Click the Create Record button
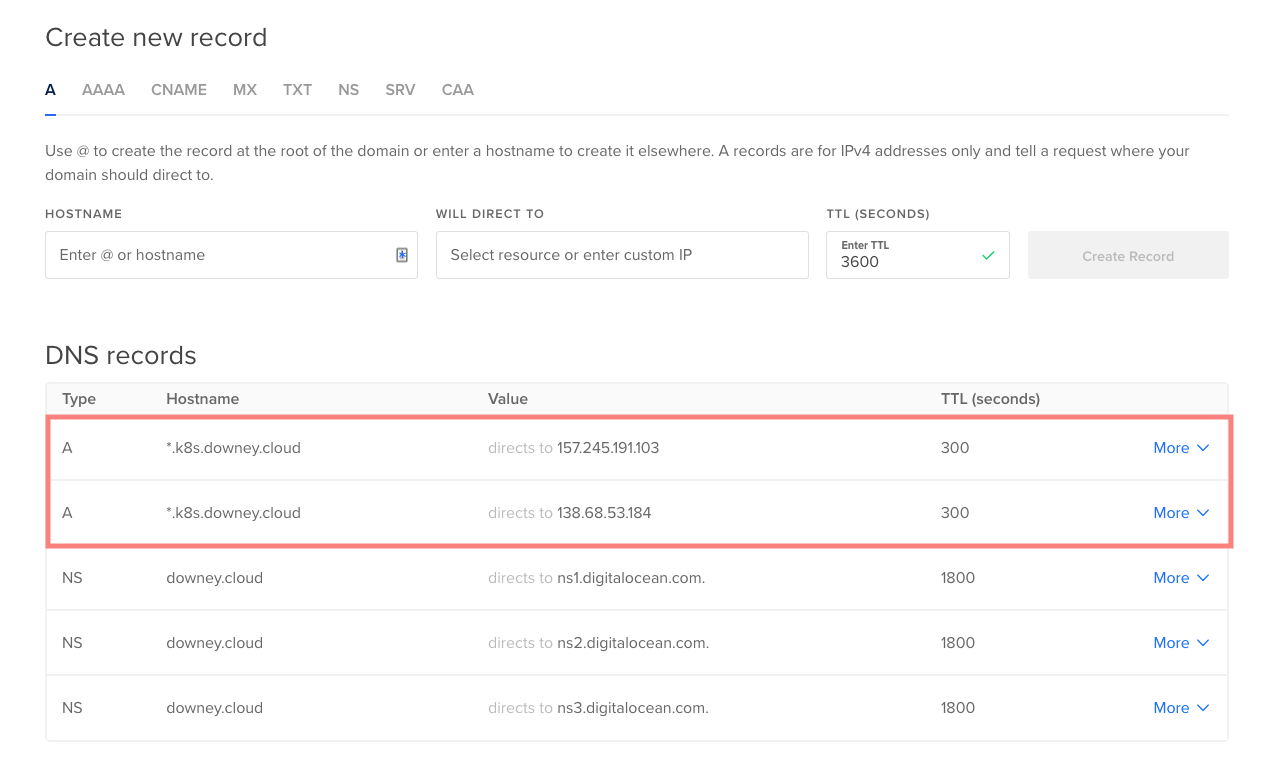 coord(1128,256)
